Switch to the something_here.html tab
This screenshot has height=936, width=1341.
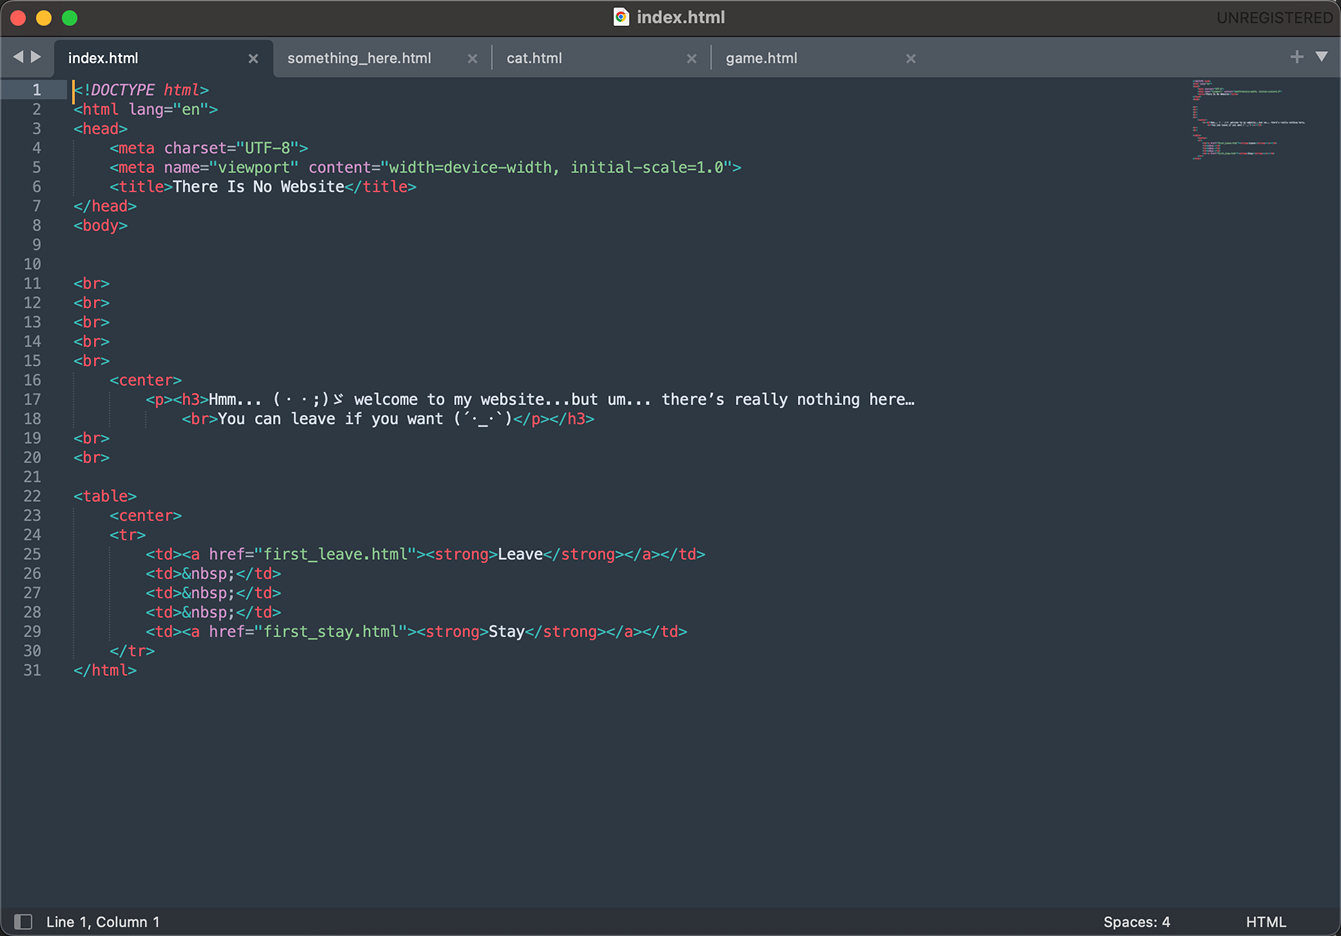click(359, 58)
